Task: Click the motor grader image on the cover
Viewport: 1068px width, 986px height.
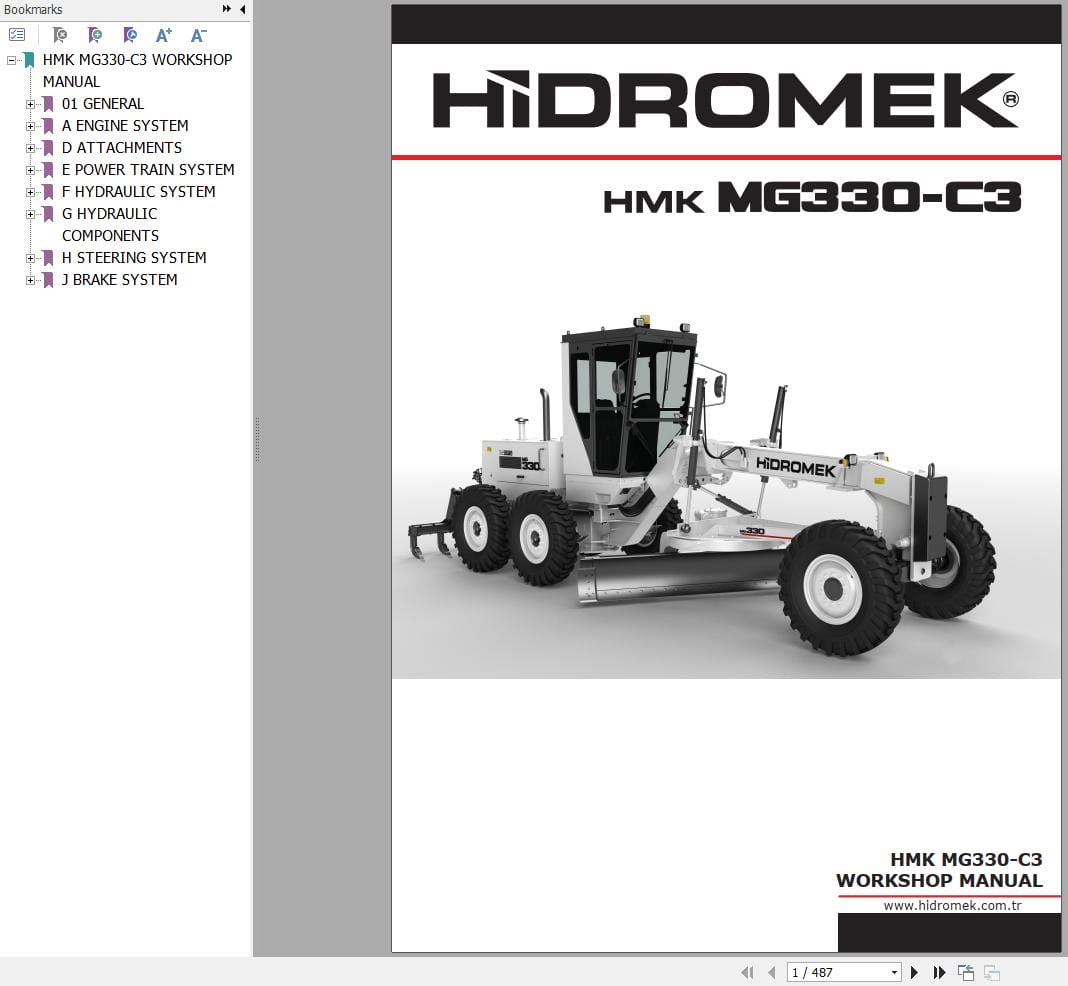Action: point(702,485)
